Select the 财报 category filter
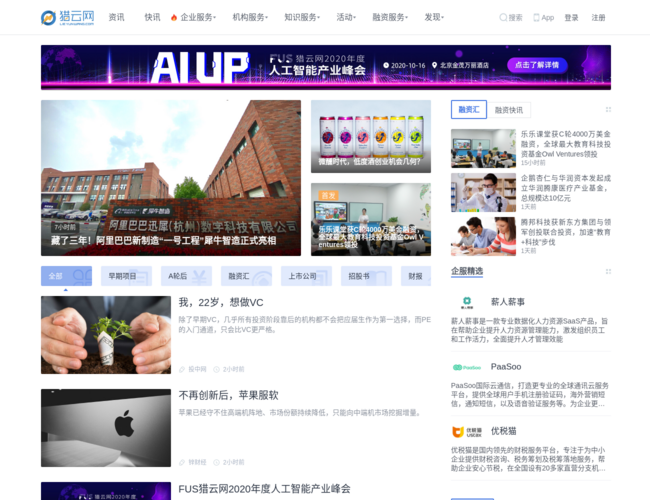Viewport: 650px width, 500px height. (x=416, y=276)
